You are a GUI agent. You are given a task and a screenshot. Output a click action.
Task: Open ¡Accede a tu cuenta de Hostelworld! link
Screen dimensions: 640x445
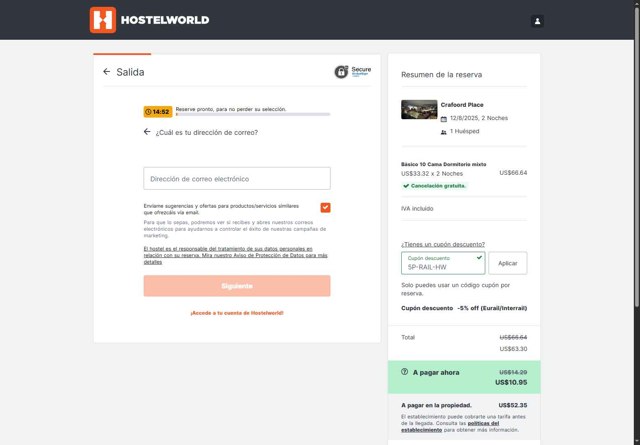[237, 313]
